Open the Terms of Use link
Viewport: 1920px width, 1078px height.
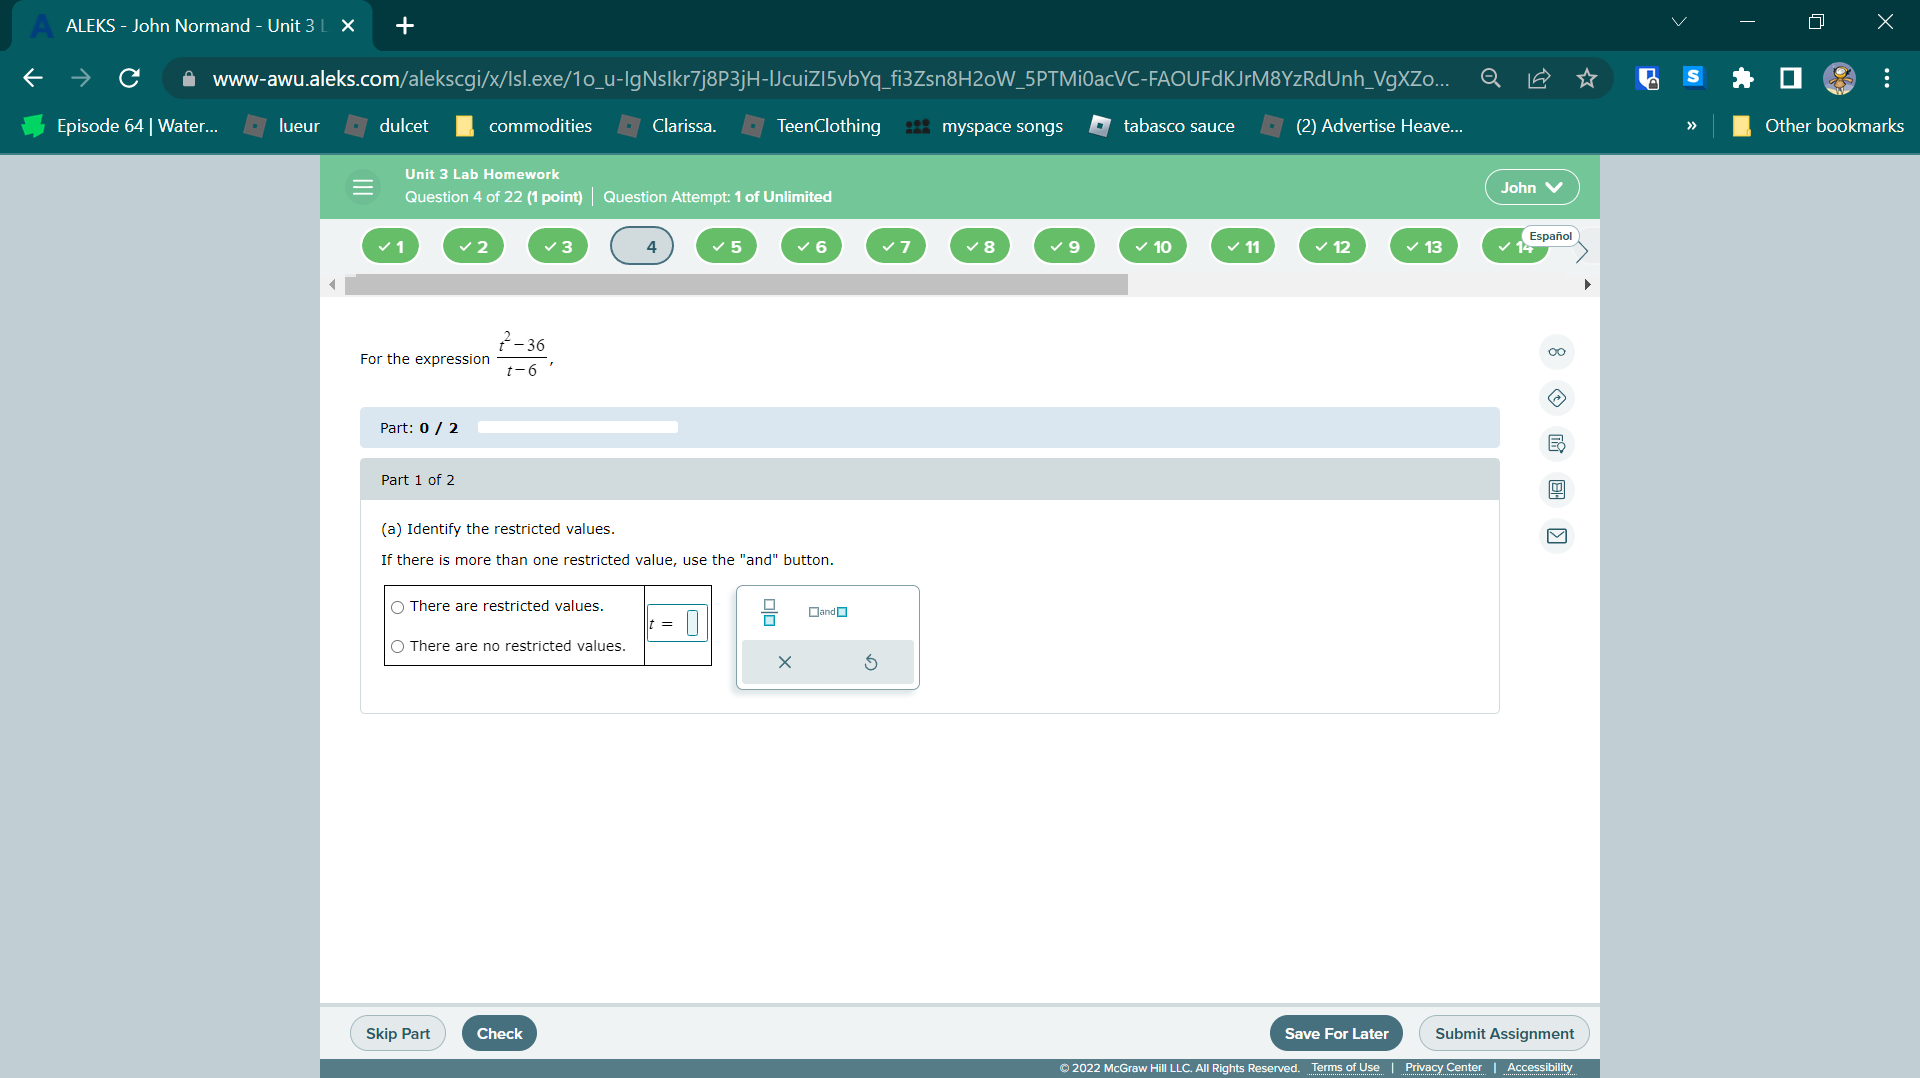point(1345,1068)
